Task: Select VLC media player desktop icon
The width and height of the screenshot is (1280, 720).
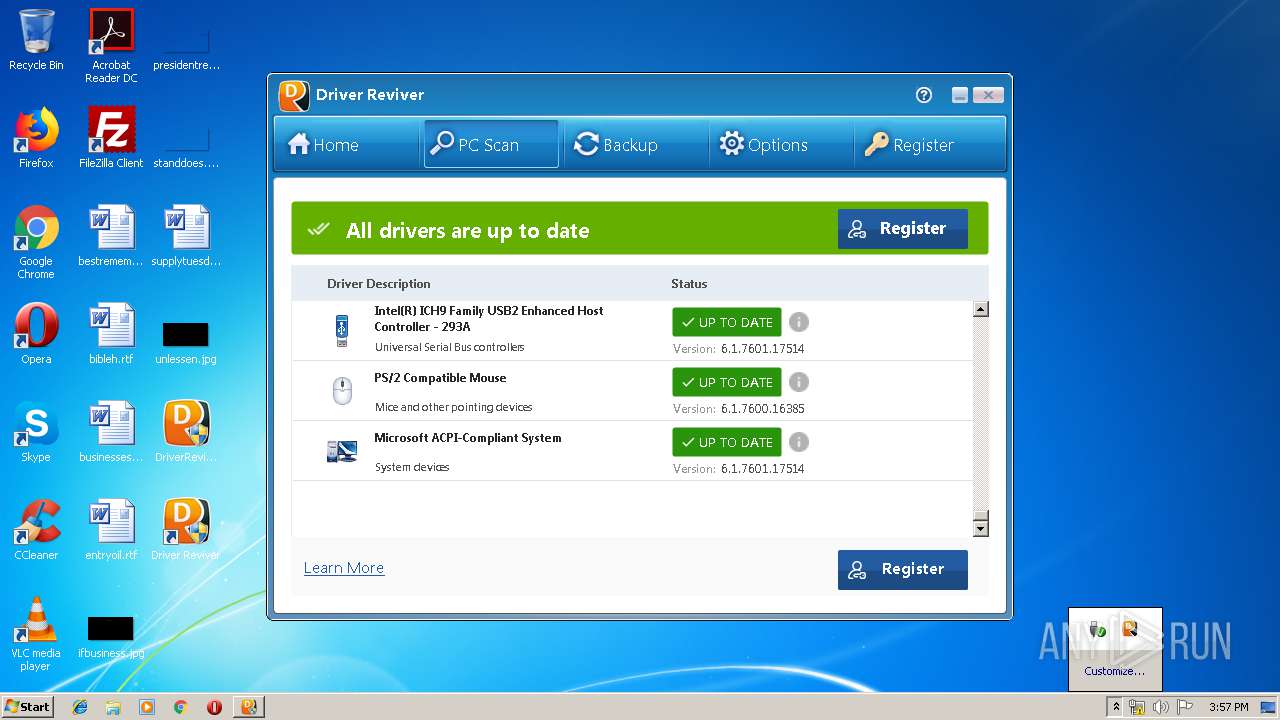Action: (36, 634)
